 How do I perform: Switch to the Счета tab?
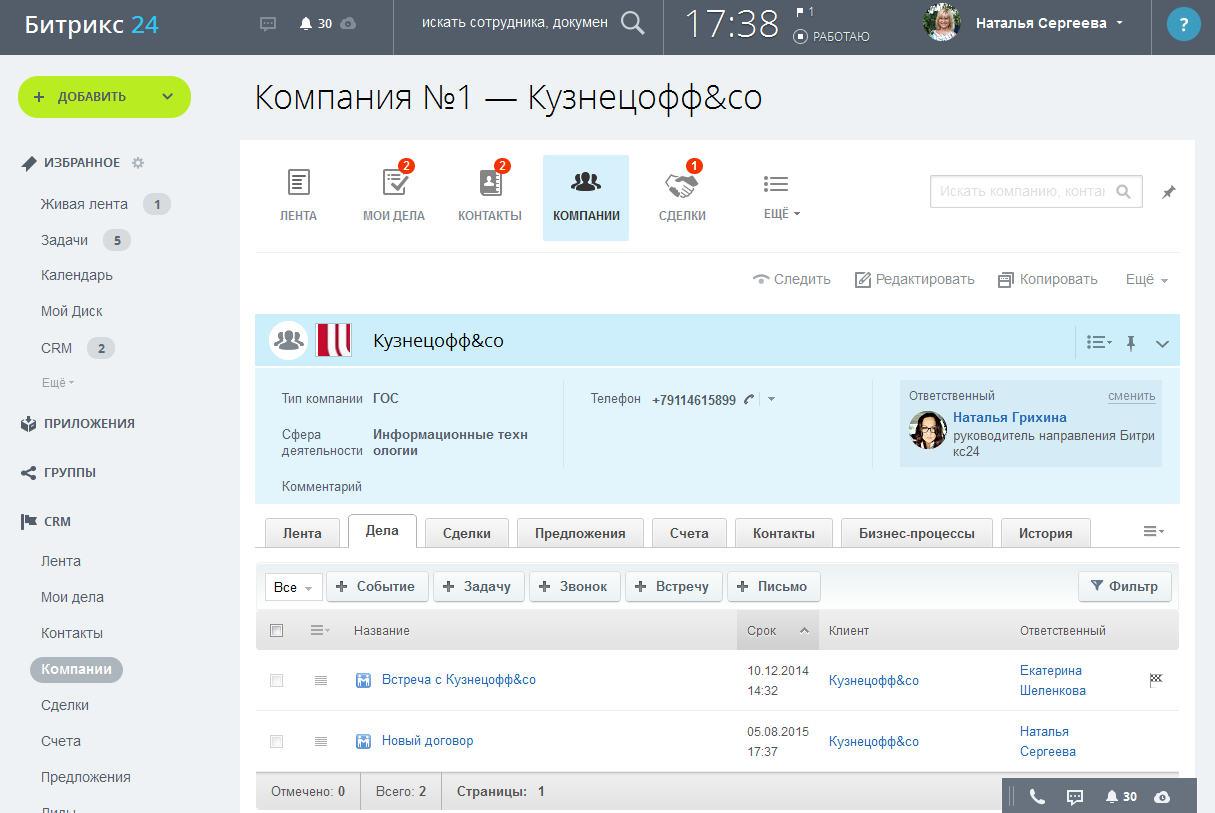pos(689,533)
